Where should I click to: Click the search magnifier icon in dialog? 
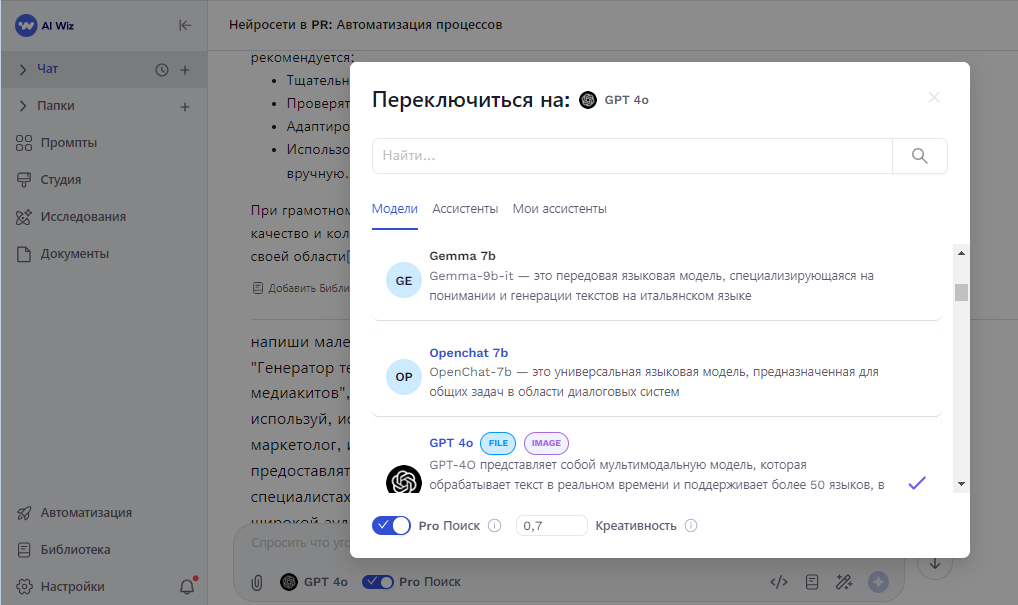[x=919, y=156]
